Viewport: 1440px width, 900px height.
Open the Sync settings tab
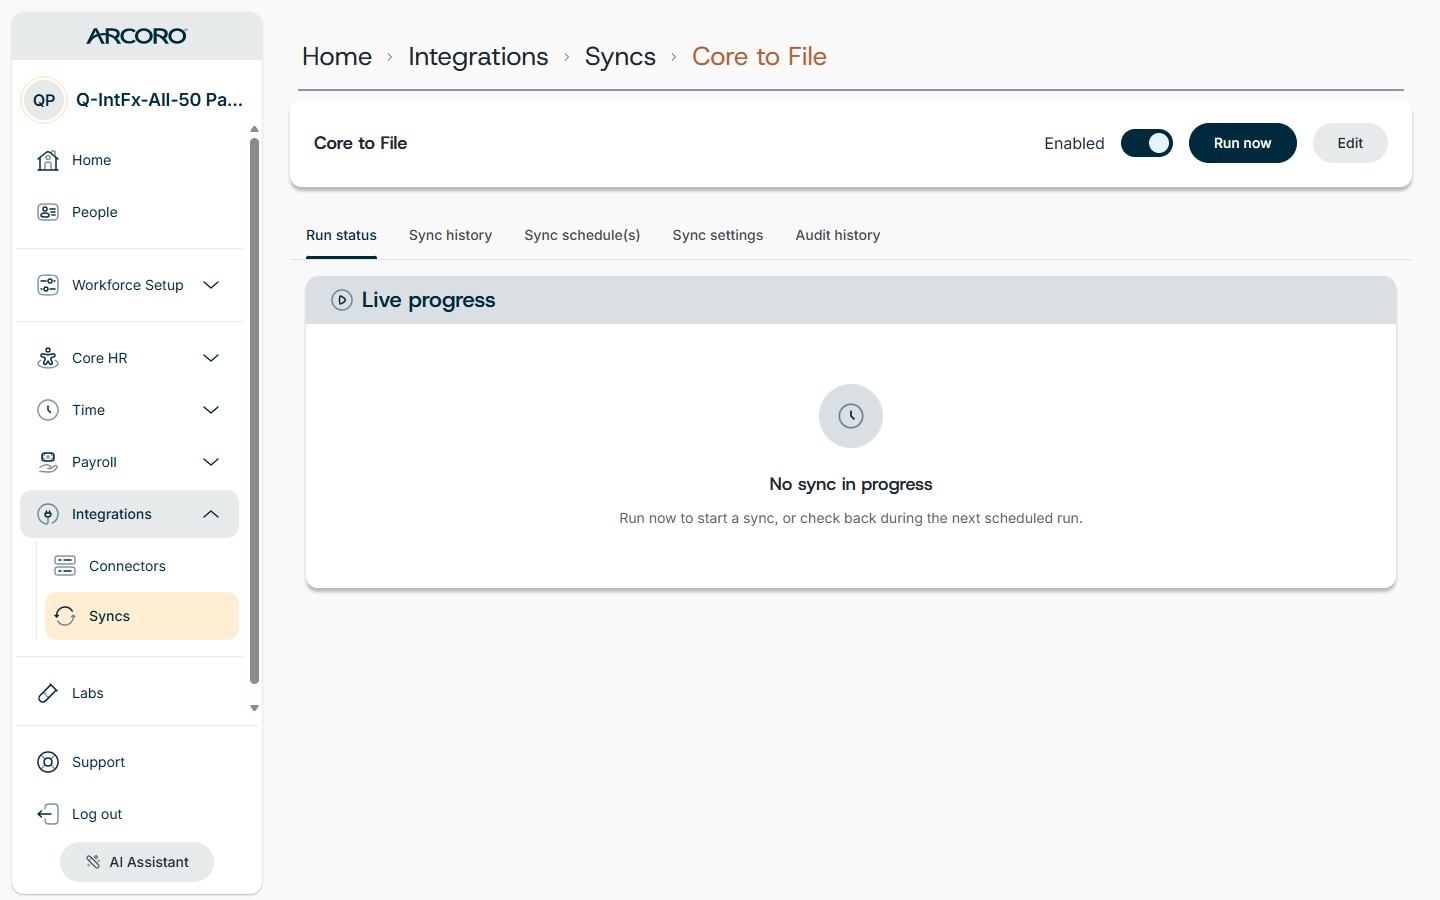[718, 235]
